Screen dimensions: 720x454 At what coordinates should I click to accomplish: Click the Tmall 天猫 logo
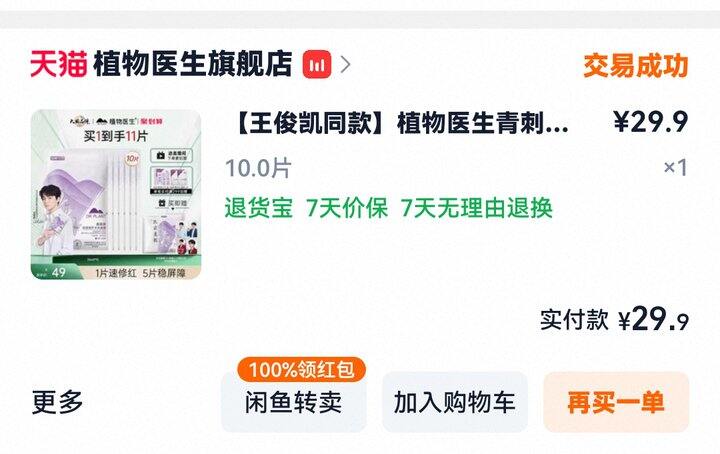click(59, 64)
